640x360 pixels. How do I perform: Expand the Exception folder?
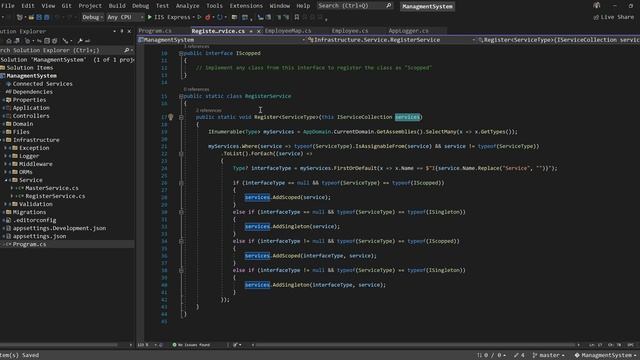6,148
